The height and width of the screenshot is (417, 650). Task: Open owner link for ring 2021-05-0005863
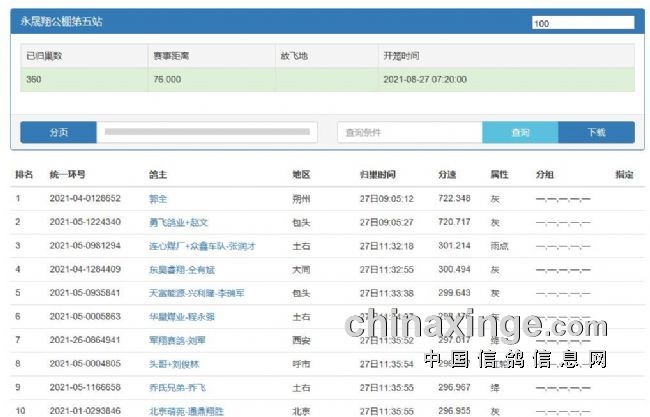click(185, 316)
